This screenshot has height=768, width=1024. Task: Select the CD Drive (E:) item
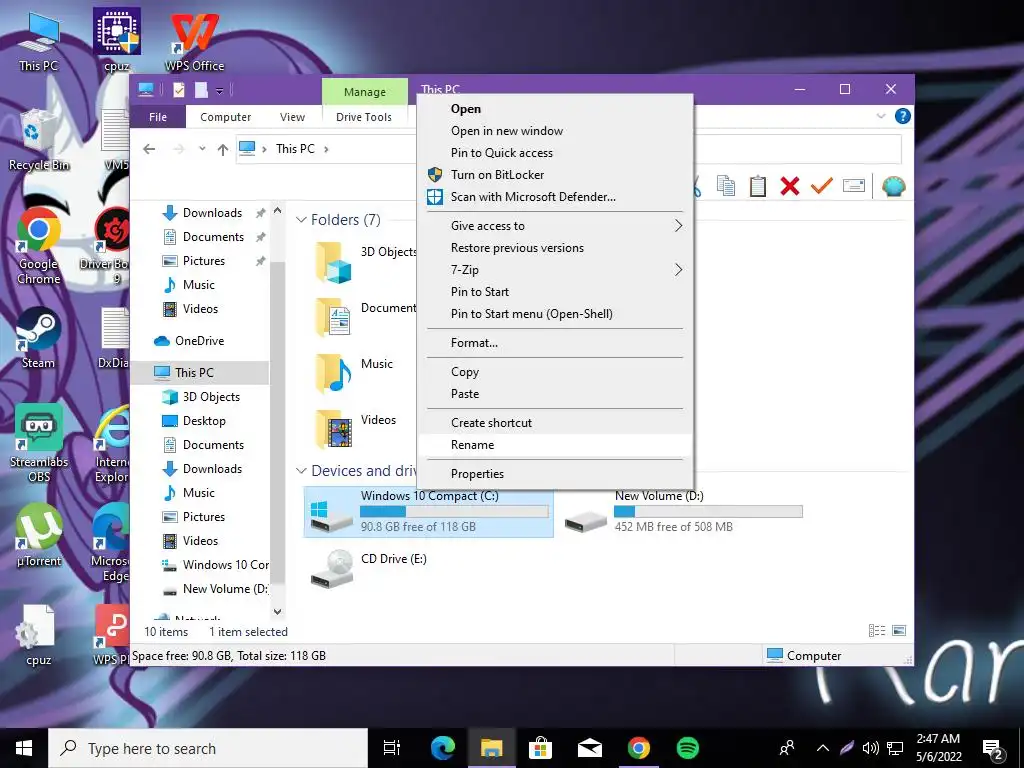(x=370, y=569)
